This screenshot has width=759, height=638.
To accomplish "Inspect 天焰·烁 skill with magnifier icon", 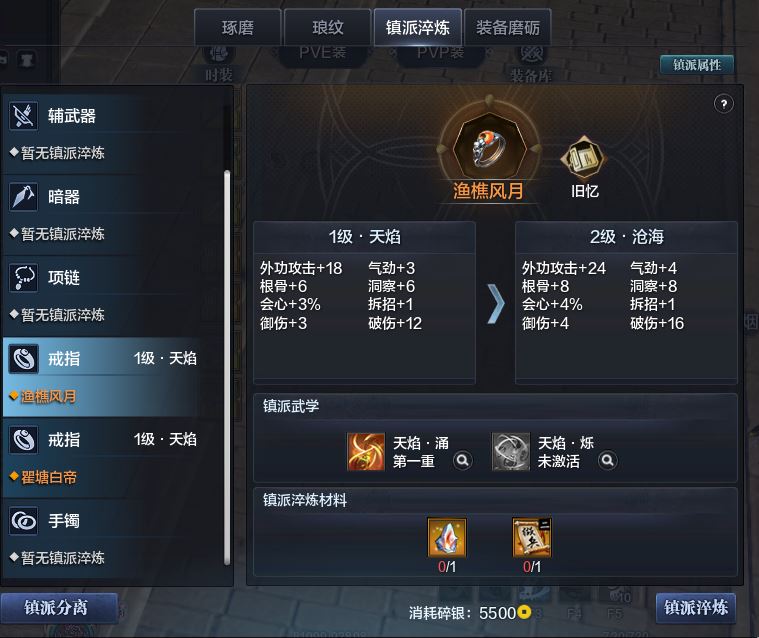I will 607,460.
